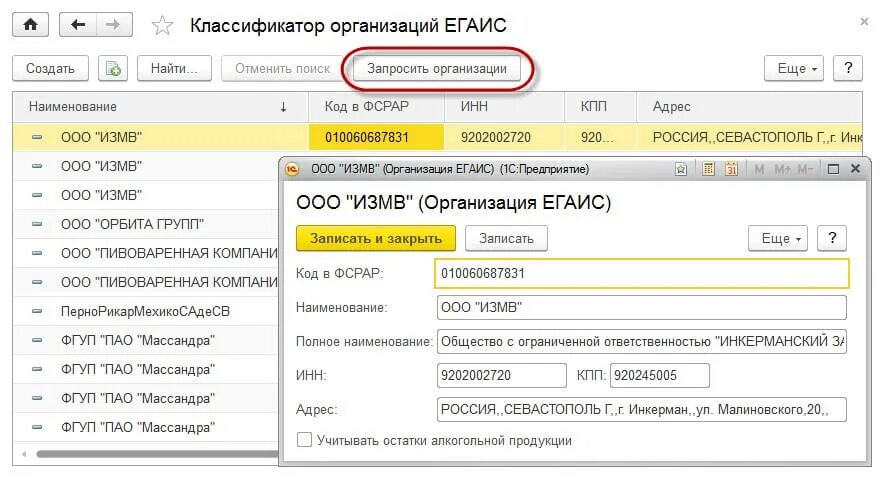Sort by Код в ФСРАР column header
The image size is (882, 478).
click(376, 107)
